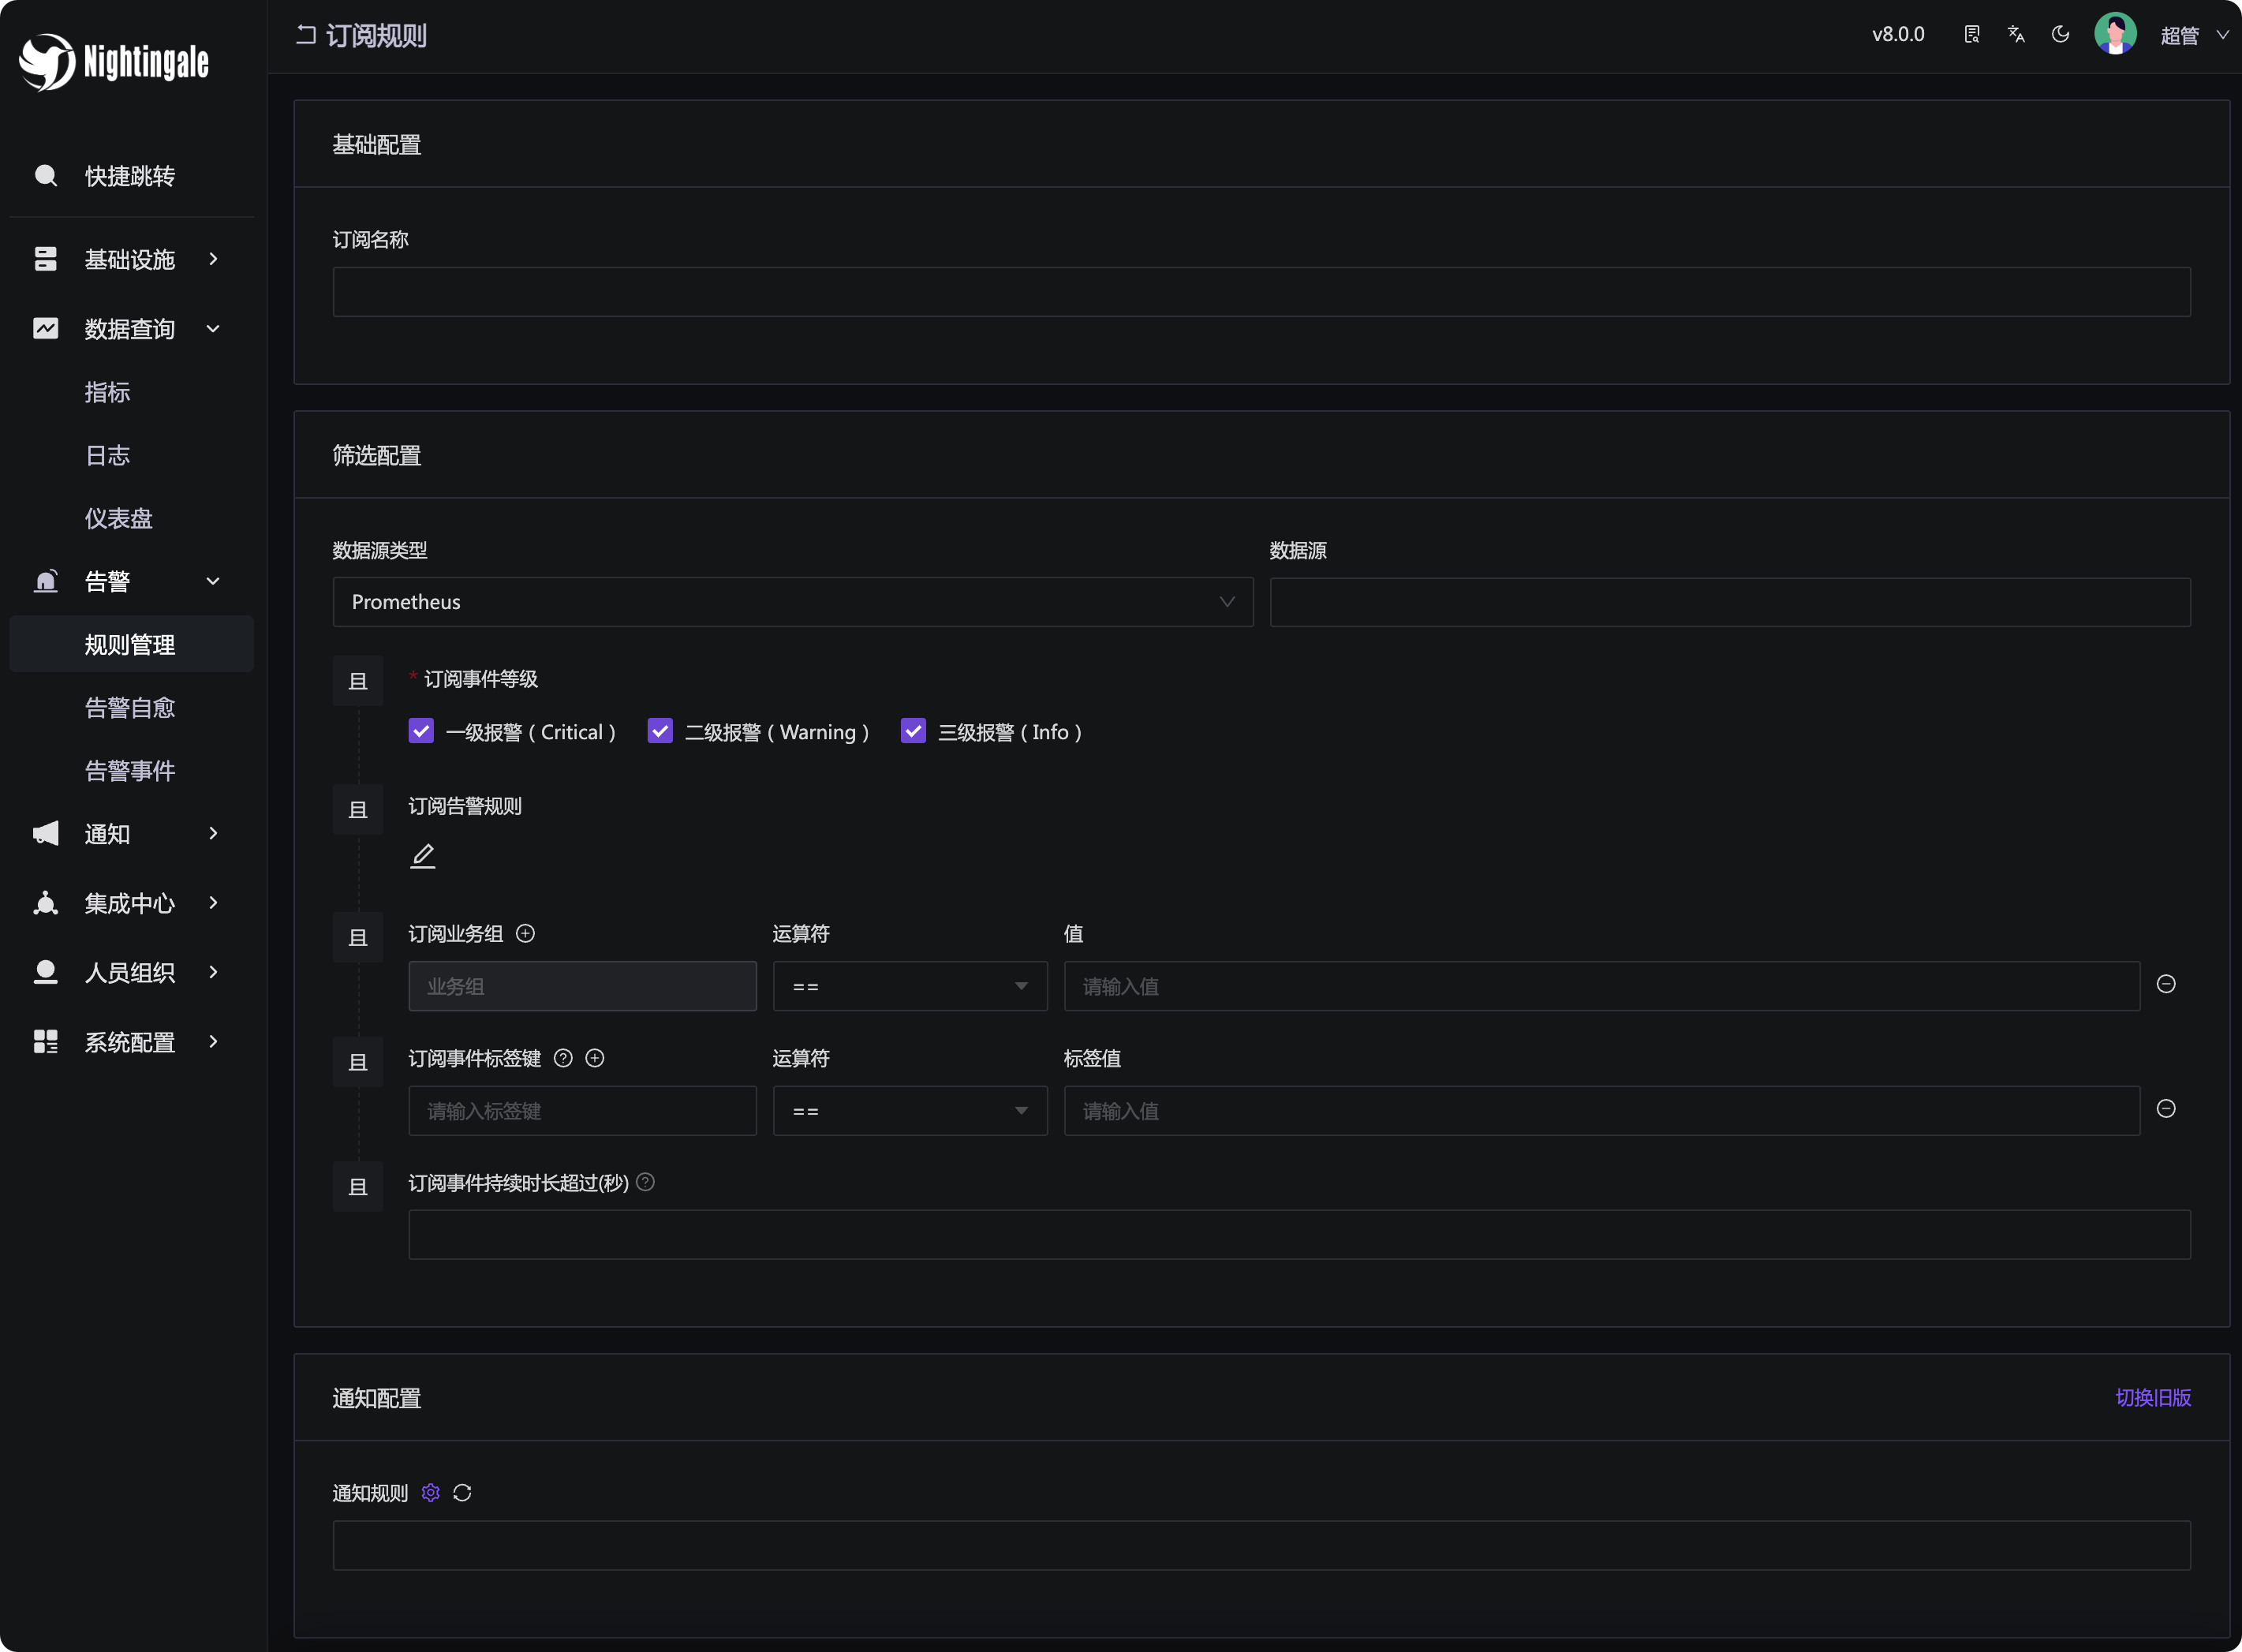This screenshot has height=1652, width=2242.
Task: Uncheck 二级报警 (Warning) checkbox
Action: (x=660, y=732)
